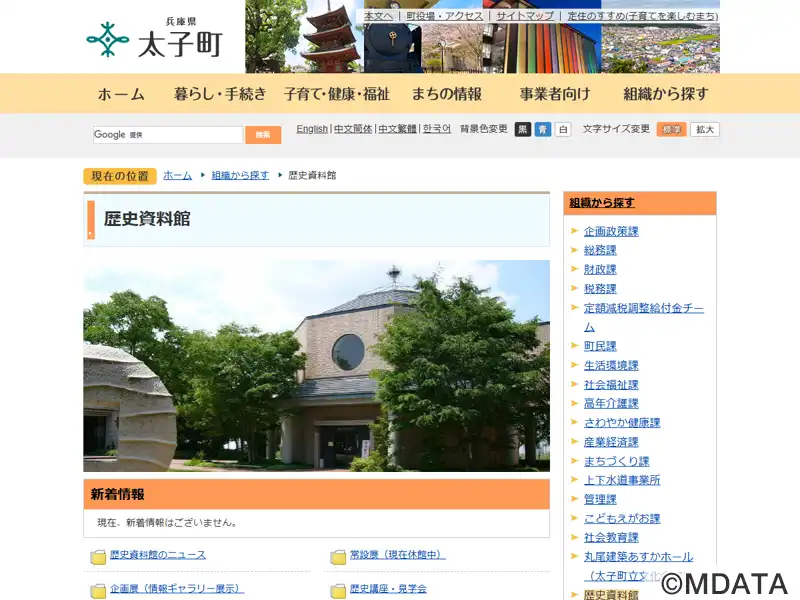Open folder icon beside 歴史講座・見学会
The image size is (800, 600).
[x=338, y=591]
